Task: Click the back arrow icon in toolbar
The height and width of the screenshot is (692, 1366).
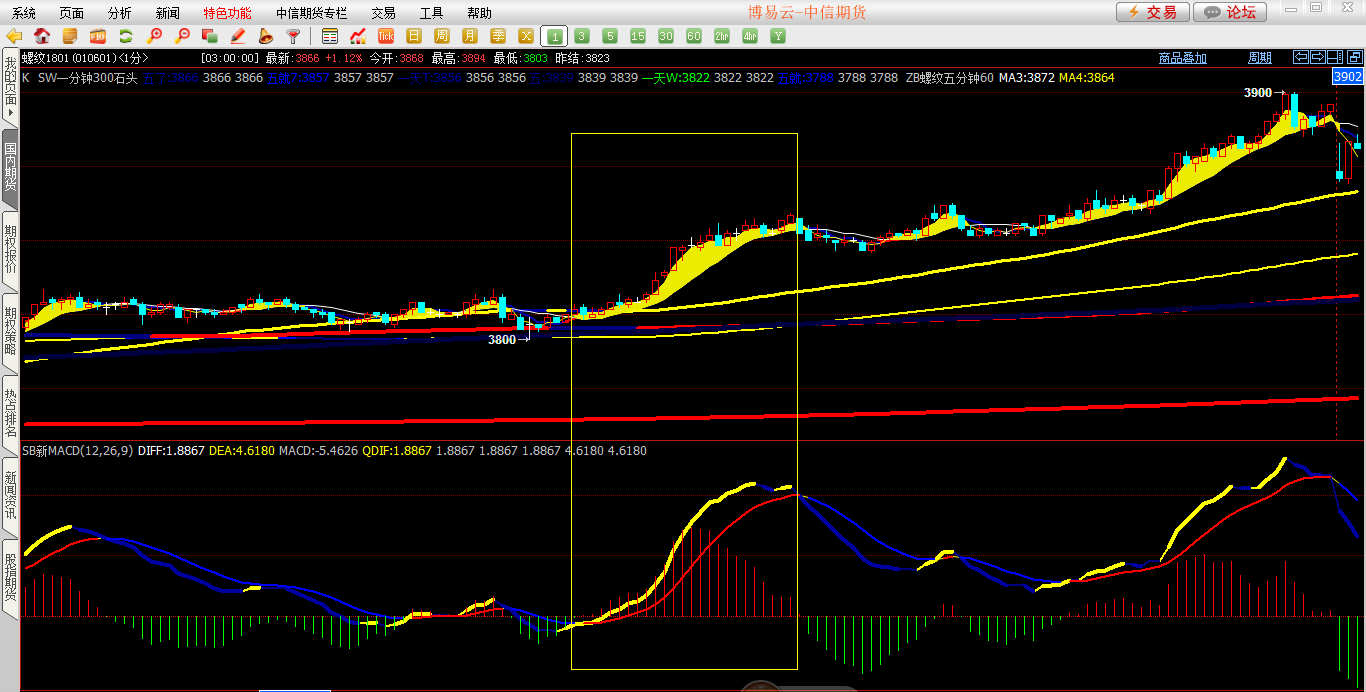Action: tap(14, 36)
